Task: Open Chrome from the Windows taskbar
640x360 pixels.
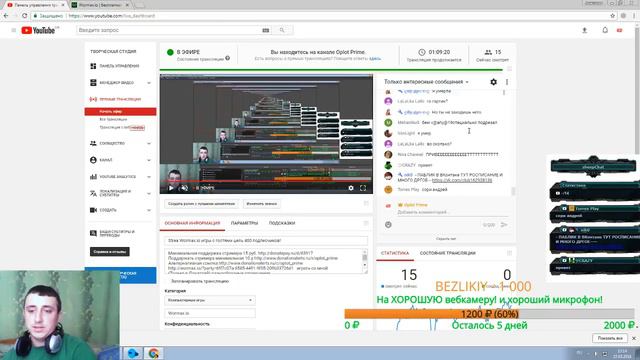Action: click(x=153, y=353)
